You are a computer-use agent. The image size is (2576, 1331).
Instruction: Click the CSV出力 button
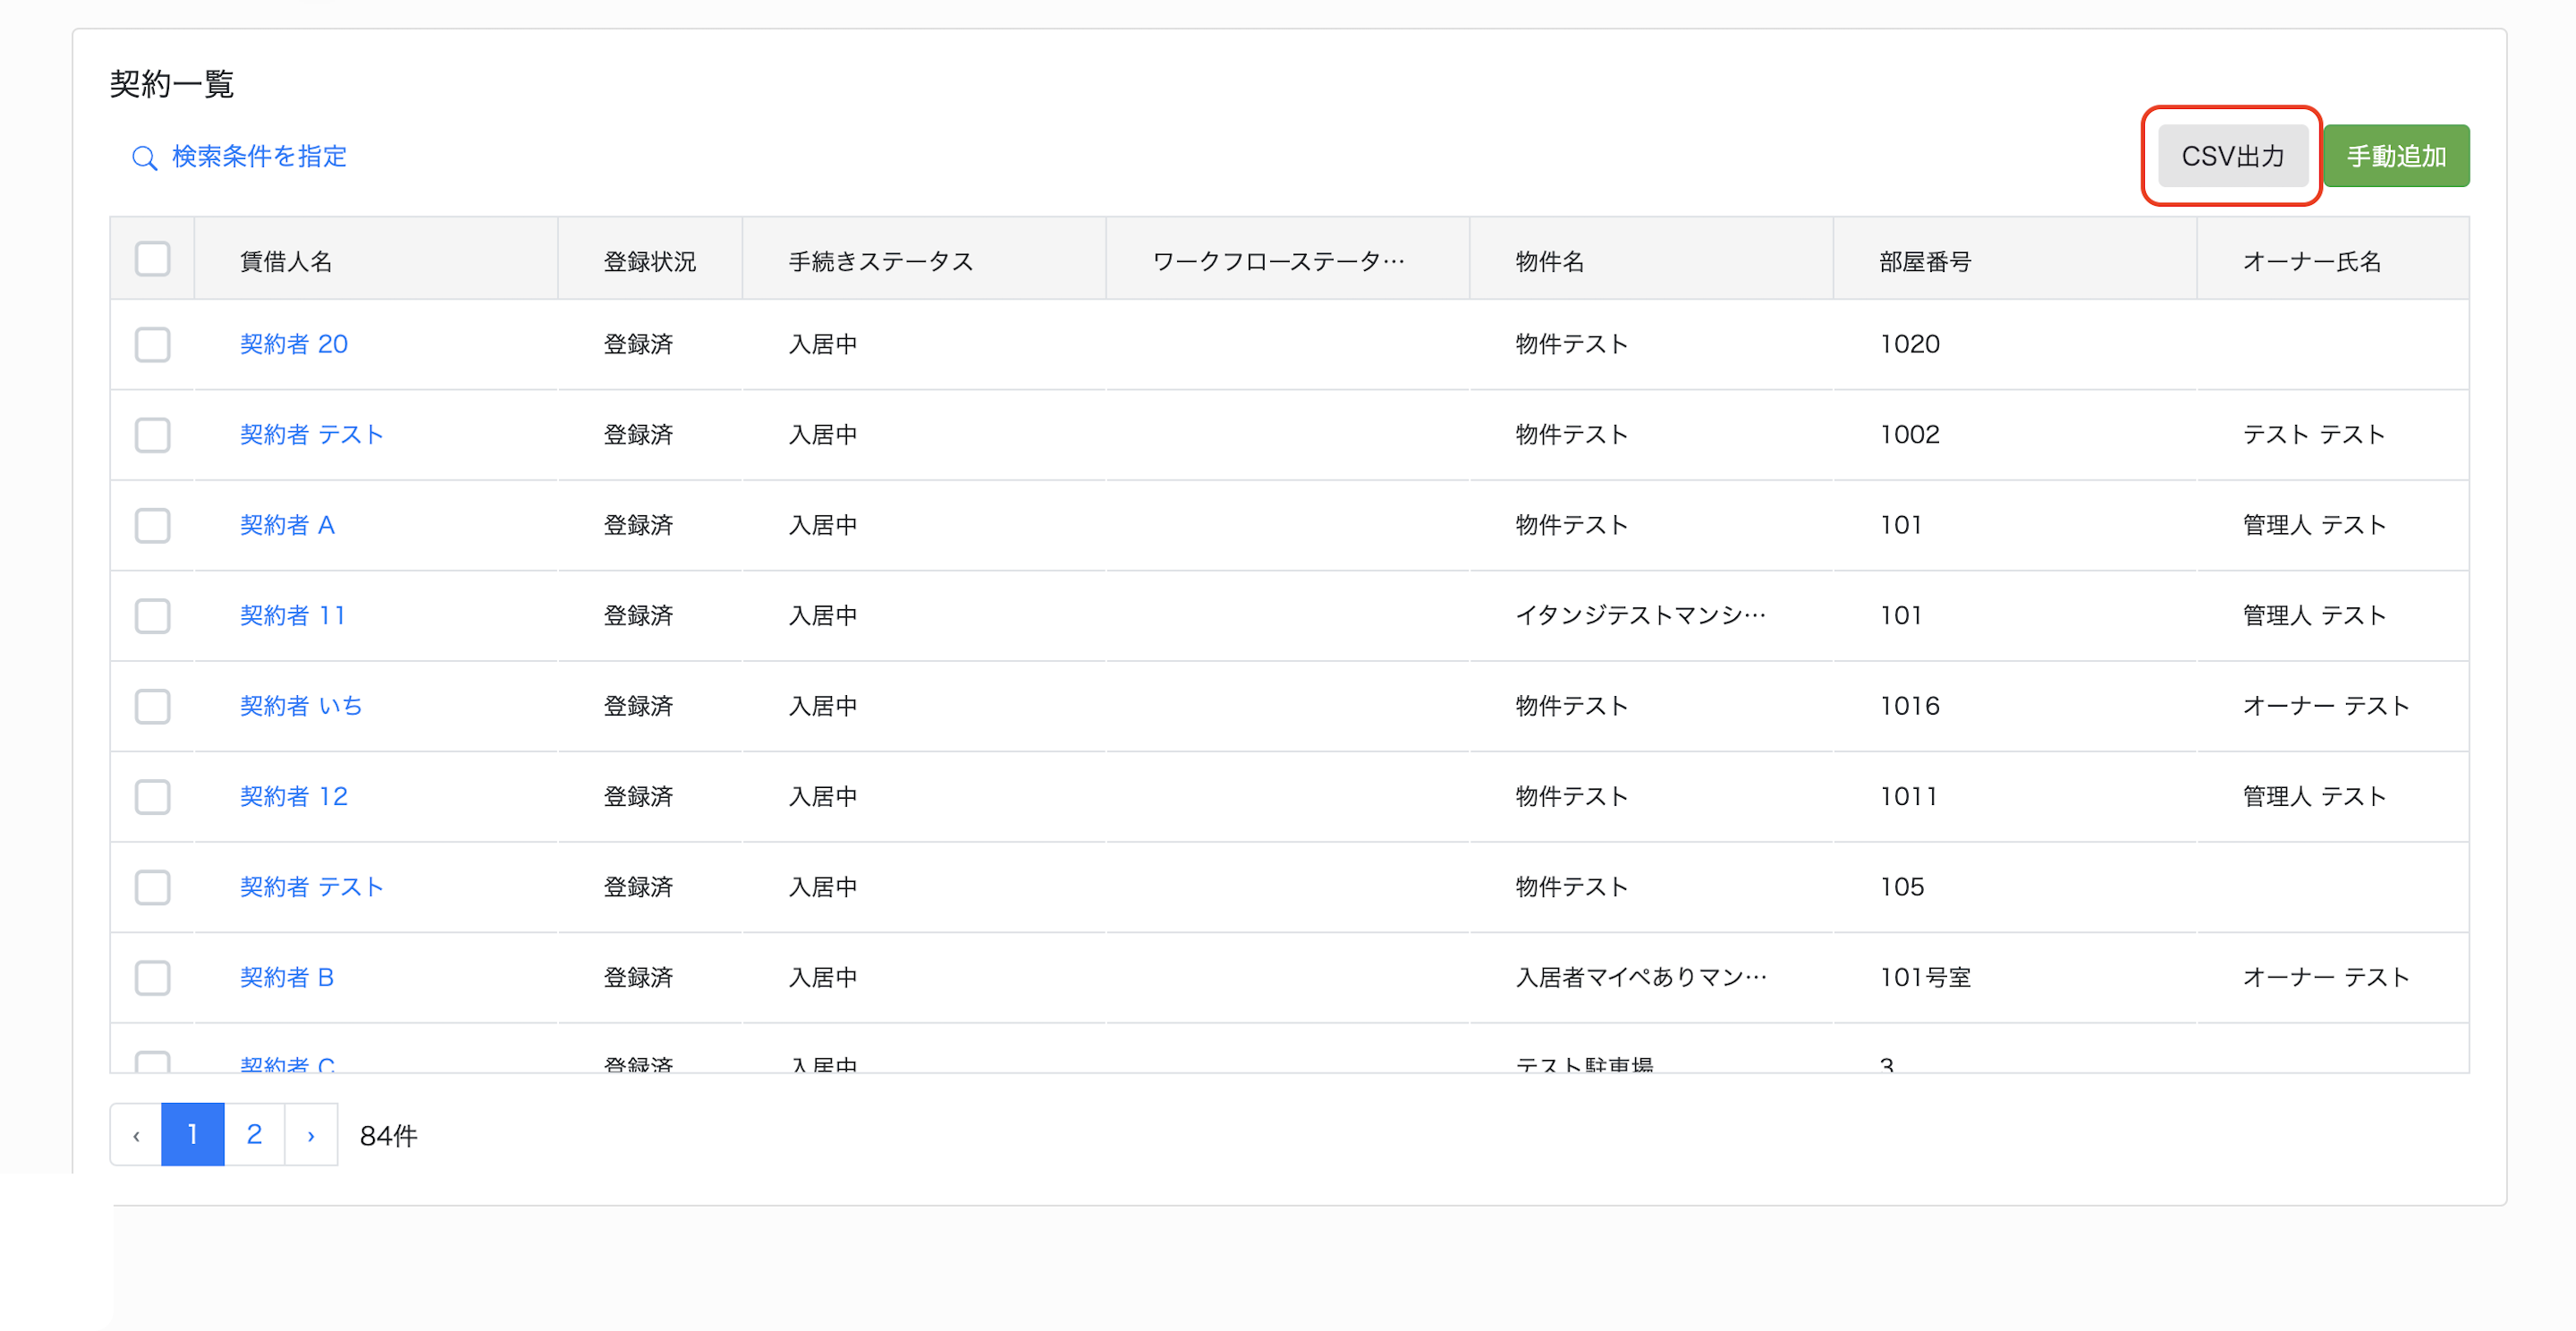tap(2232, 156)
